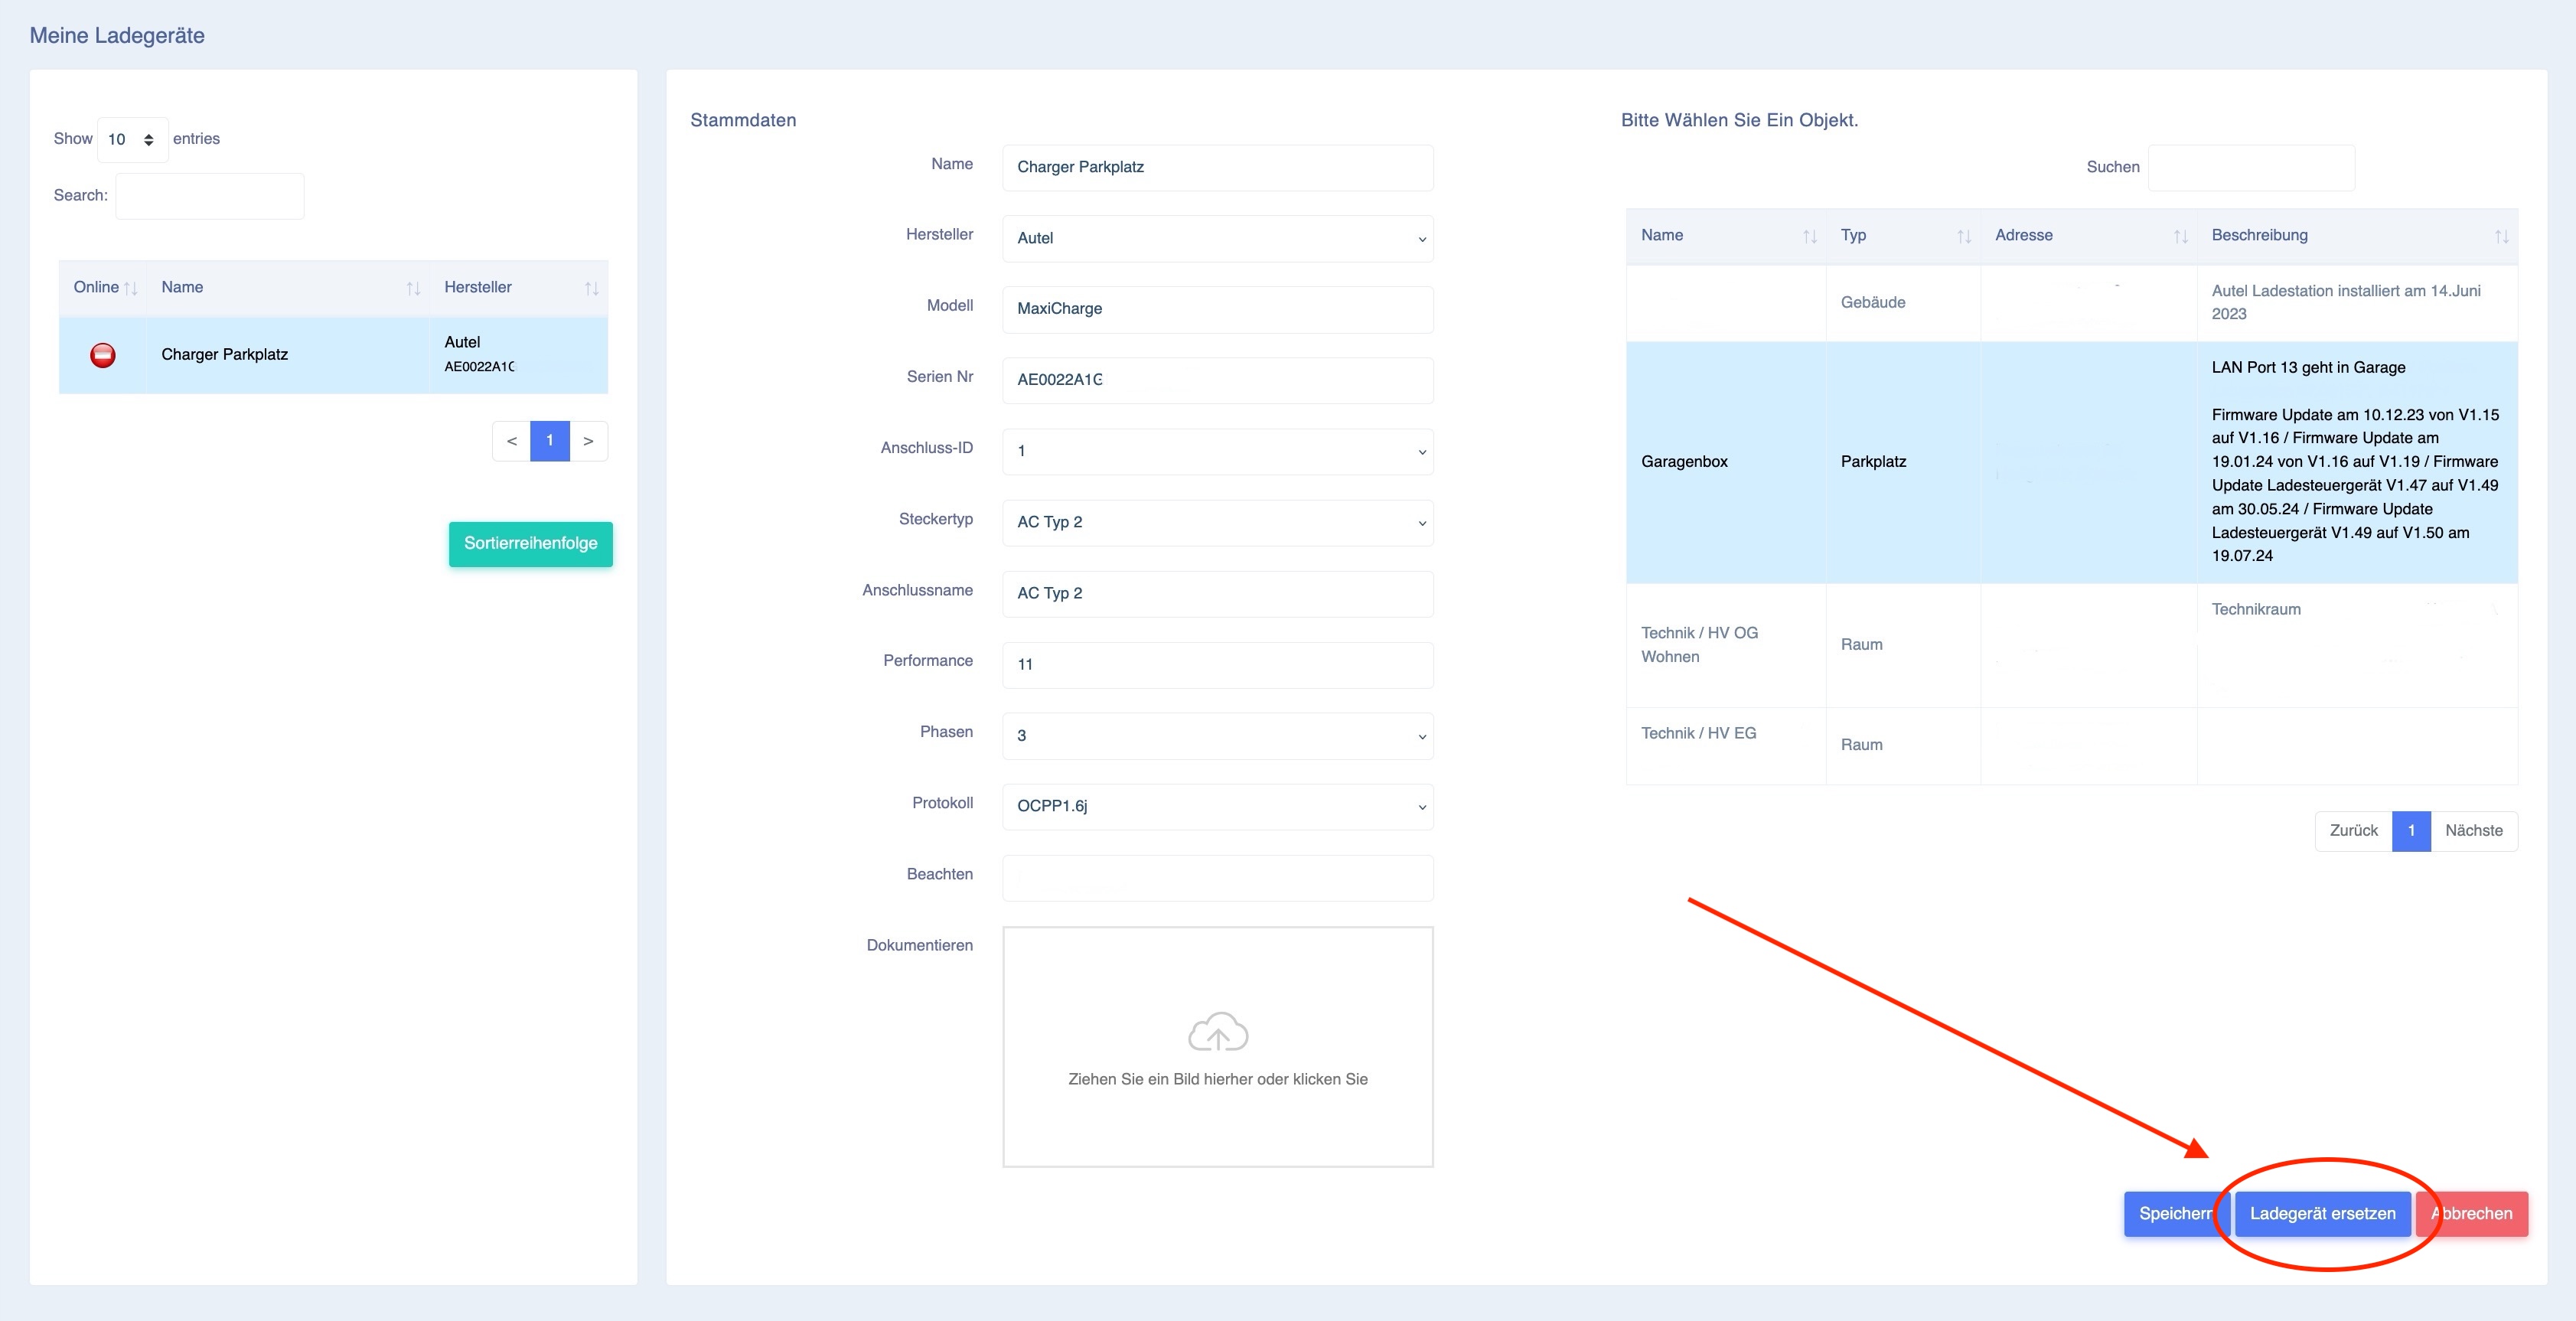Click Nächste in object table pagination

[x=2474, y=831]
